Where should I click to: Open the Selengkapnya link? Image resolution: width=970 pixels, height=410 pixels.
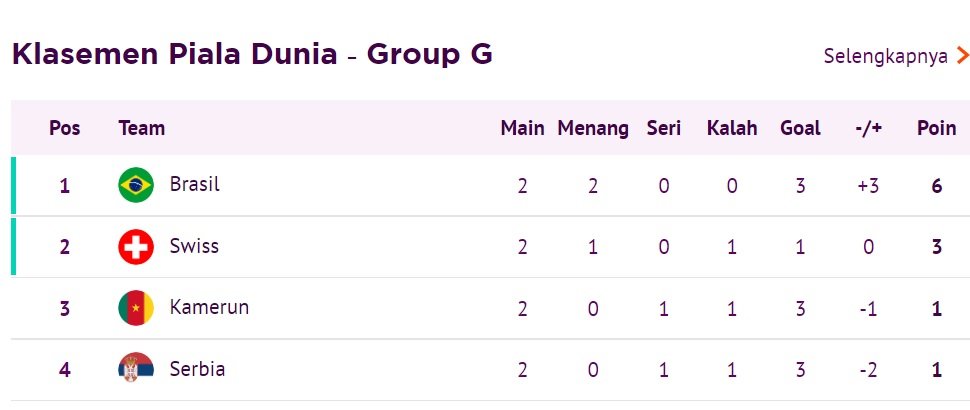[885, 56]
